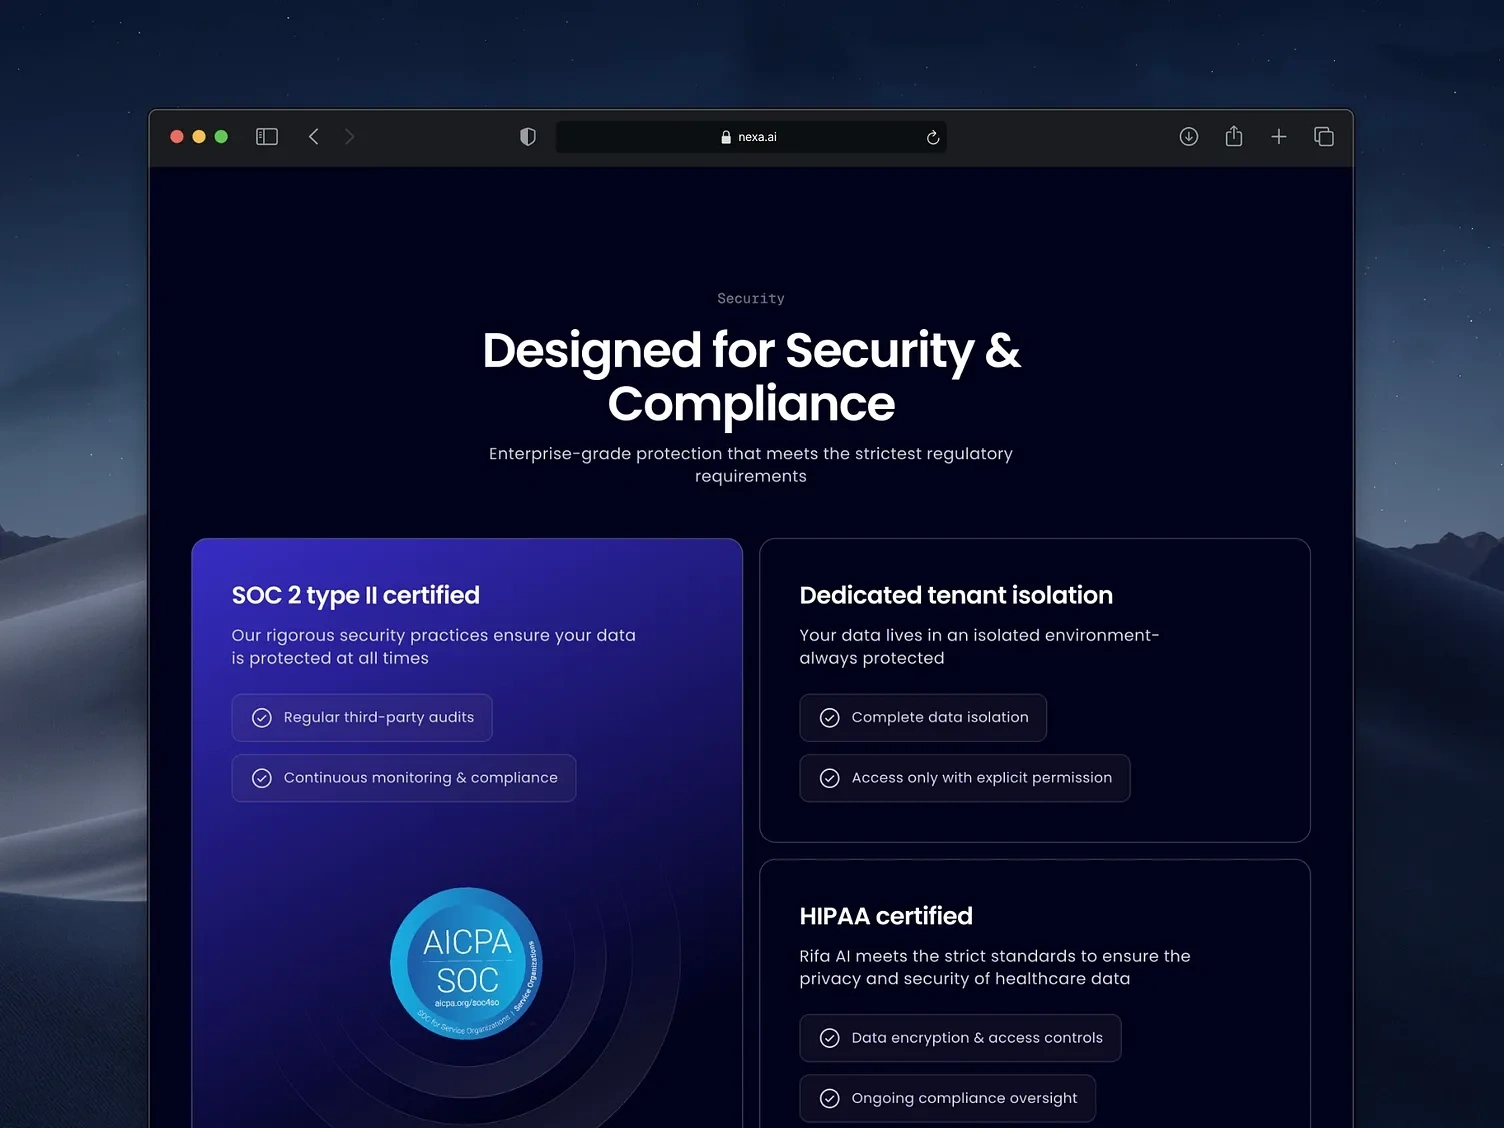Image resolution: width=1504 pixels, height=1128 pixels.
Task: Show the downloads list
Action: [x=1189, y=137]
